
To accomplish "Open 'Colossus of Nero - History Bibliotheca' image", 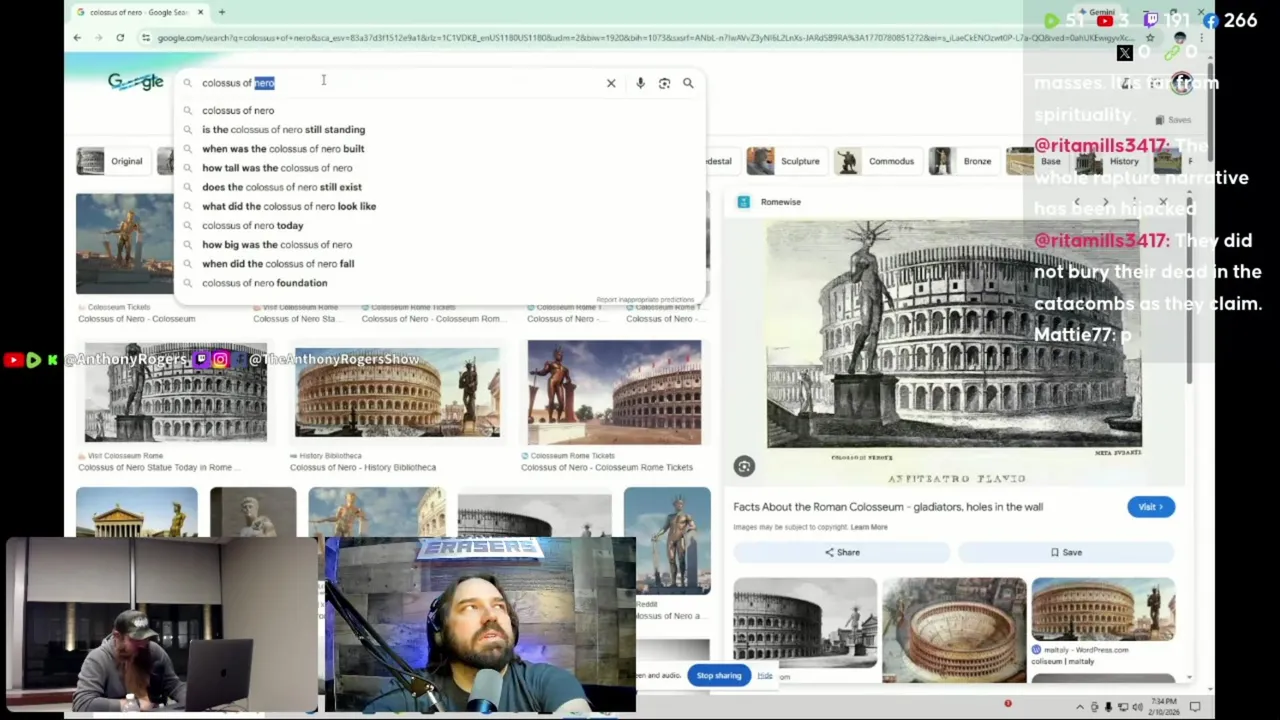I will 397,392.
